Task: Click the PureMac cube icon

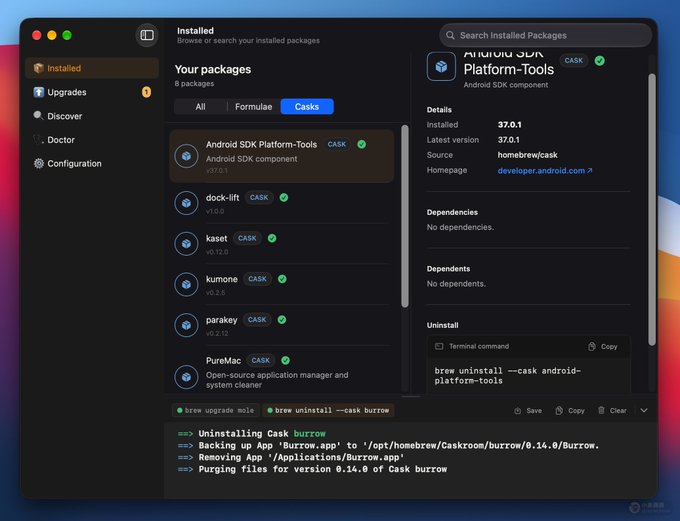Action: (x=186, y=377)
